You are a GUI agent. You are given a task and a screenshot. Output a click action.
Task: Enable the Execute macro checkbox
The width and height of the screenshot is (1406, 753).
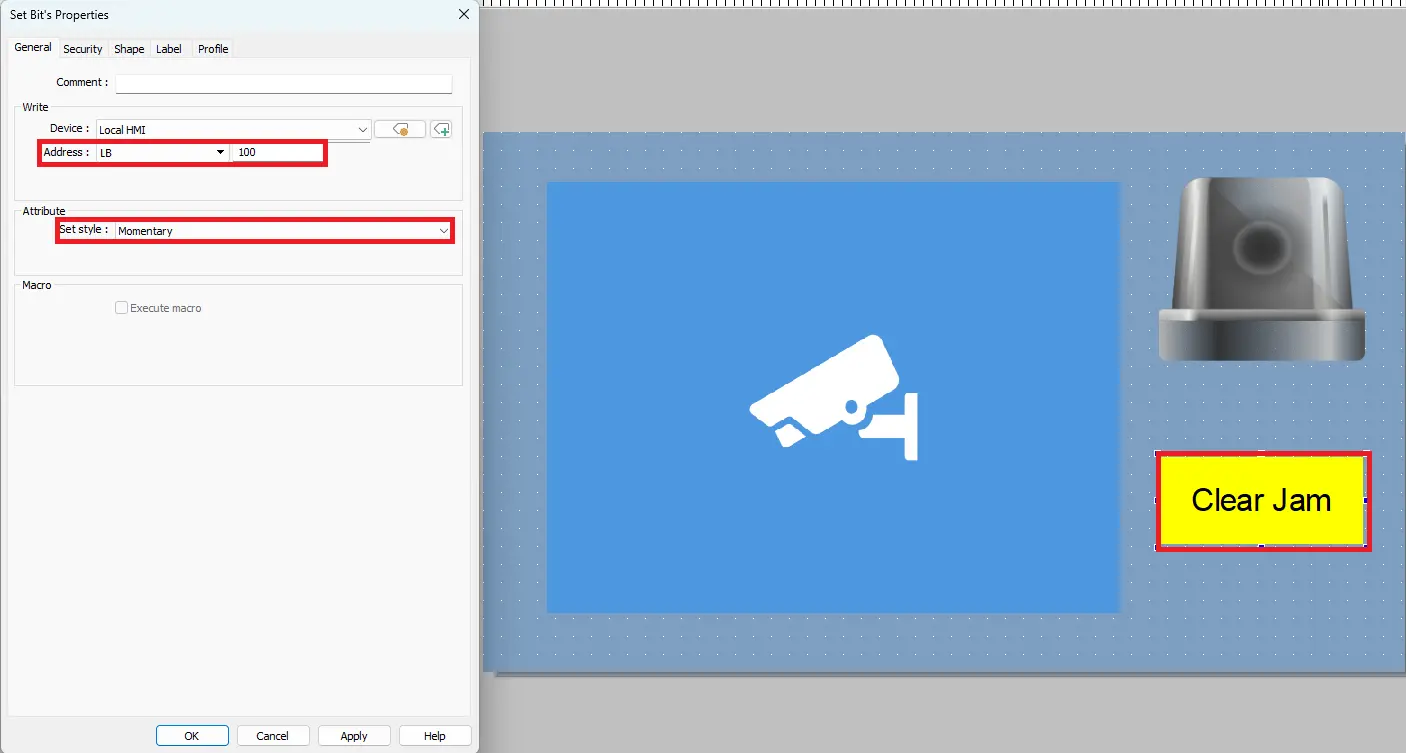pyautogui.click(x=122, y=308)
